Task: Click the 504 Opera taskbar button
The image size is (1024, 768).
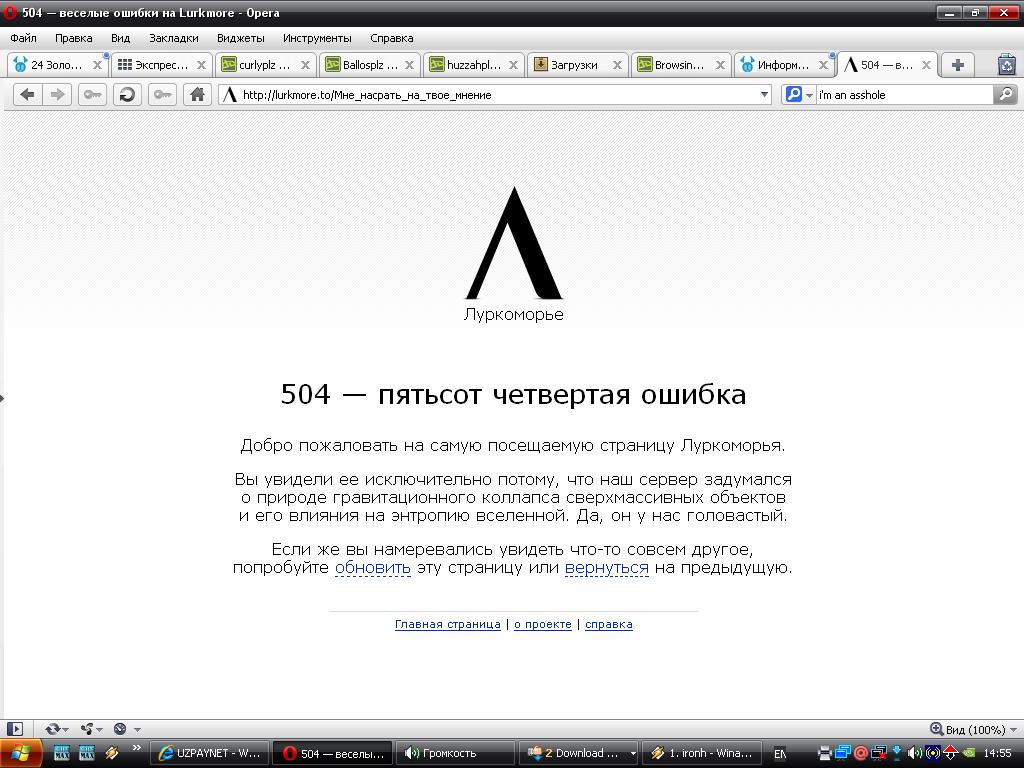Action: click(x=332, y=753)
